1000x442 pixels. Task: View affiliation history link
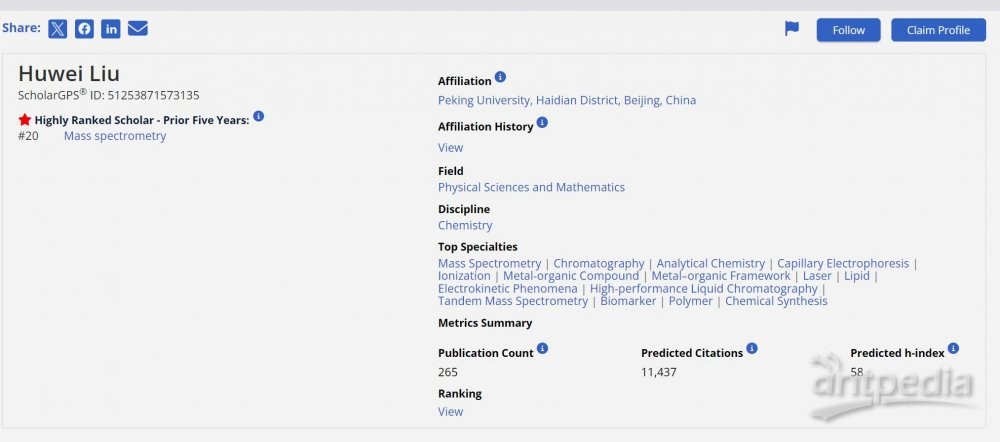click(x=450, y=147)
